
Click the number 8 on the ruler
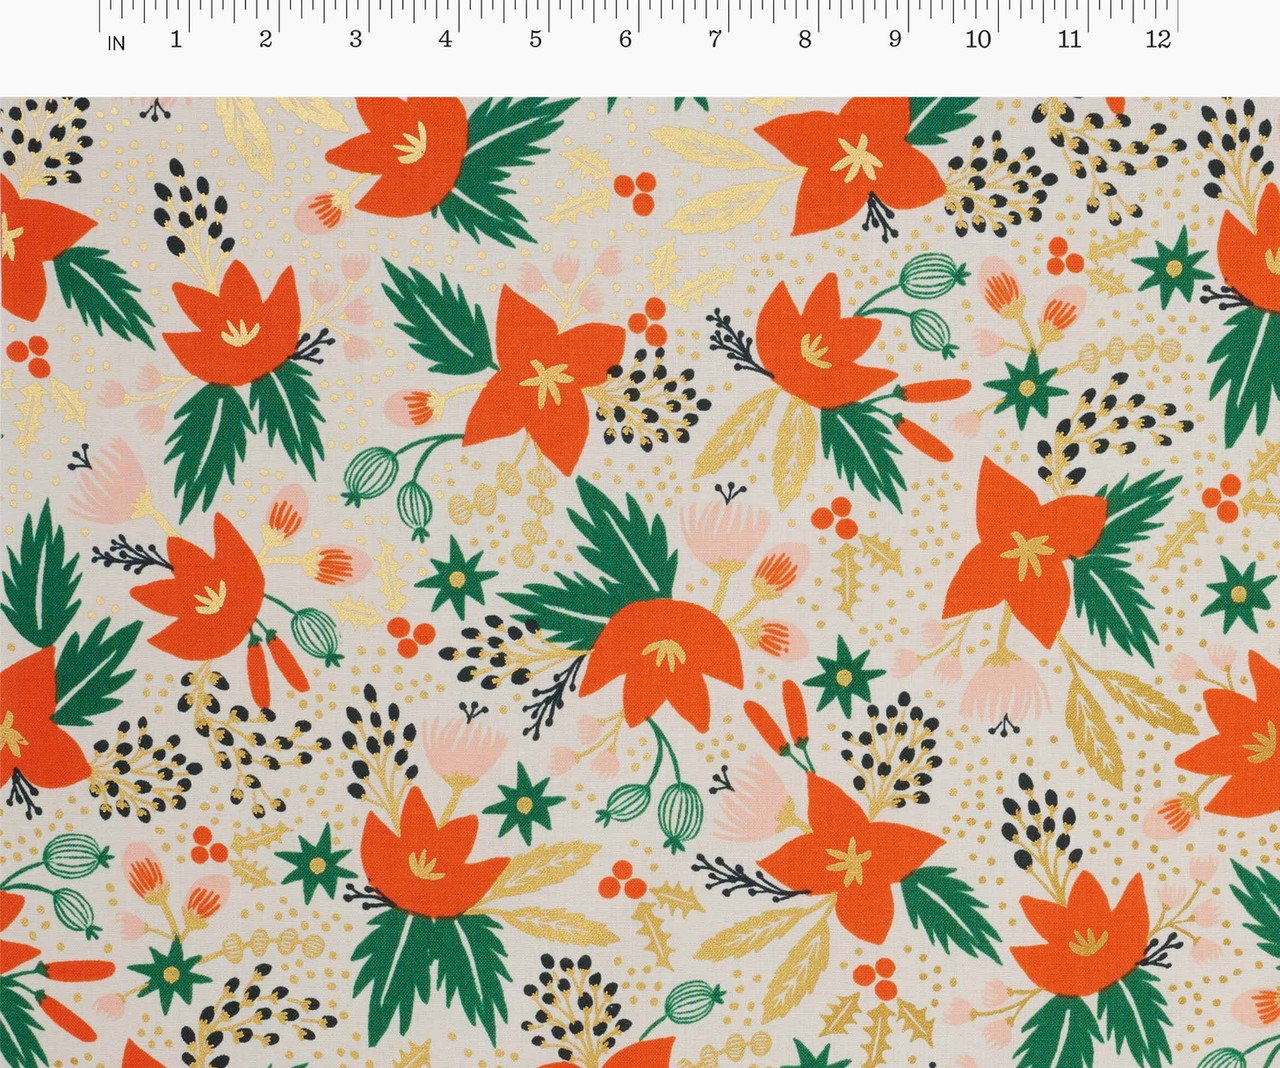pyautogui.click(x=804, y=40)
